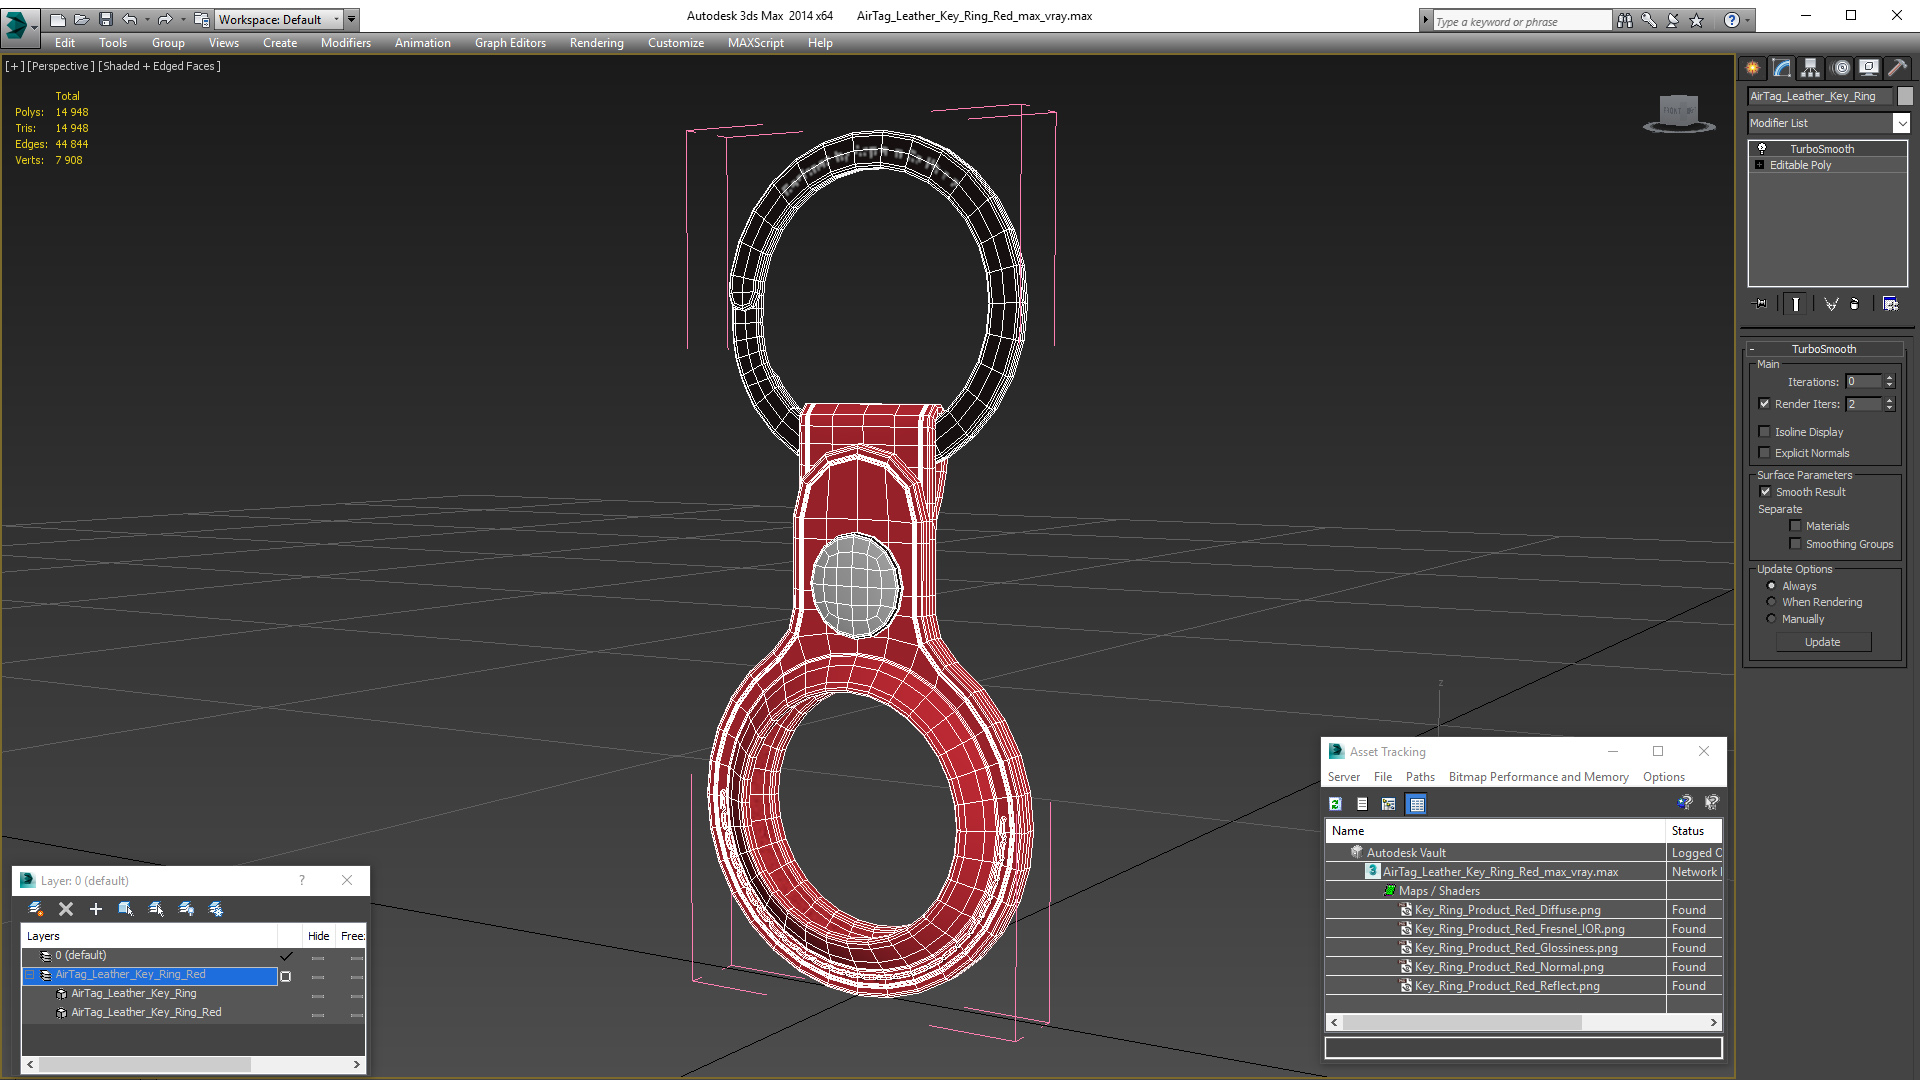
Task: Increase Iterations spinner value
Action: [x=1889, y=378]
